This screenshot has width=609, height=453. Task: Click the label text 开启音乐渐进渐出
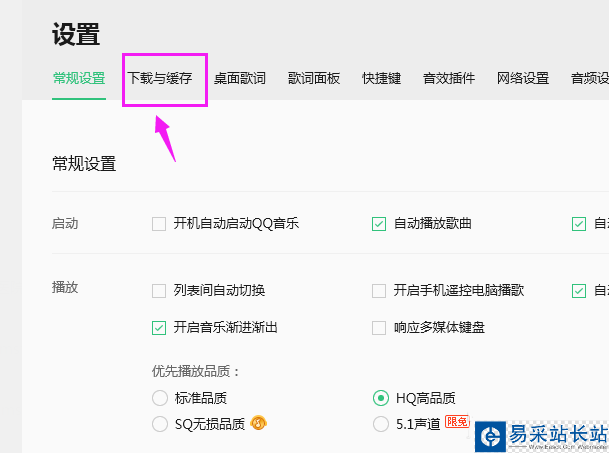[x=225, y=328]
